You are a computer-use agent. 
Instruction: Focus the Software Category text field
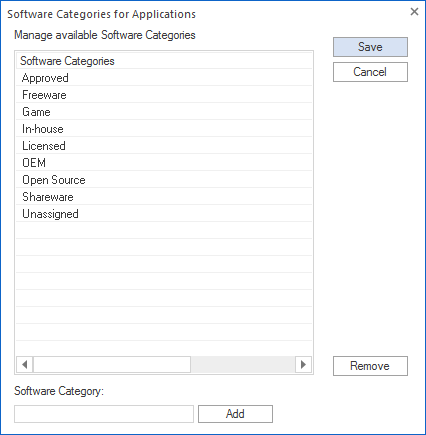[104, 414]
